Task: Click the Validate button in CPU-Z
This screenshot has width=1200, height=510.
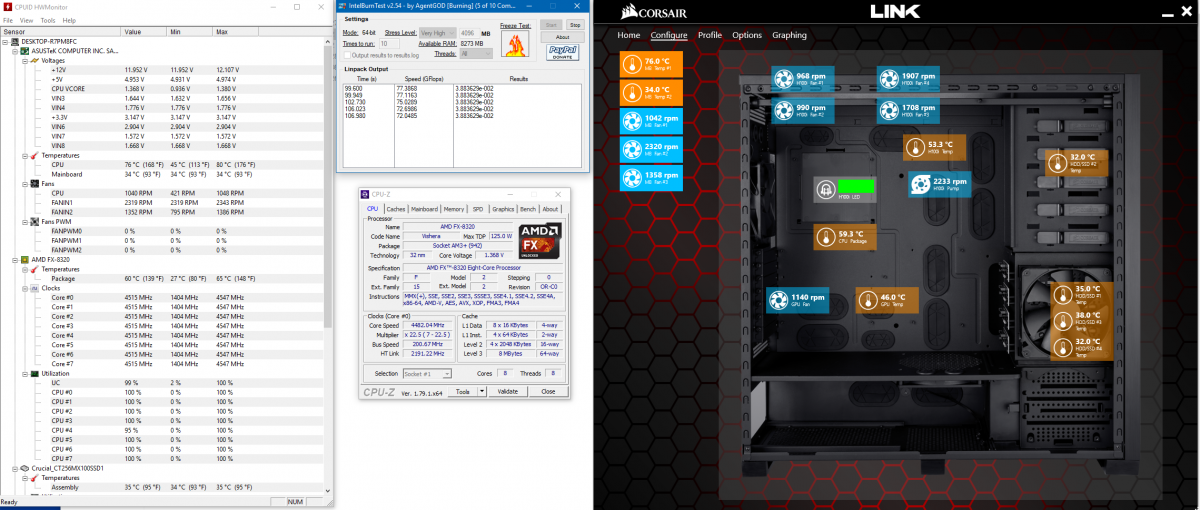Action: click(x=508, y=392)
